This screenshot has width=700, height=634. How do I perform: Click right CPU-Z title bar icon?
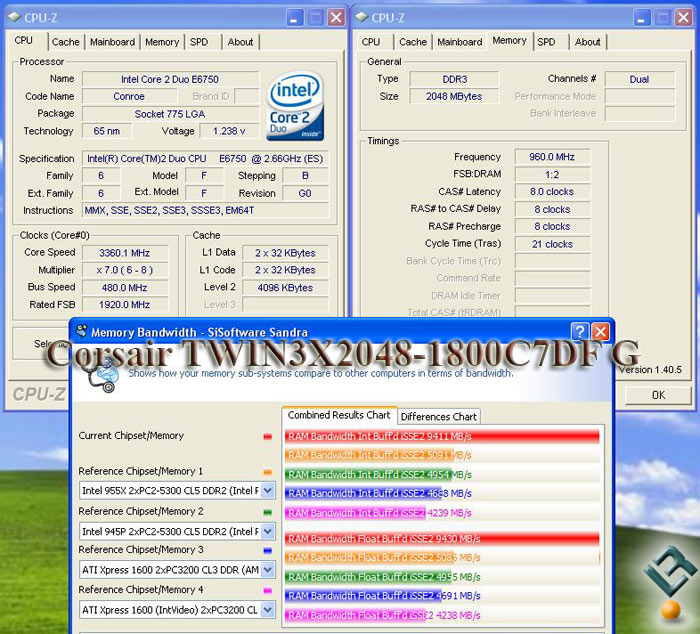coord(362,17)
